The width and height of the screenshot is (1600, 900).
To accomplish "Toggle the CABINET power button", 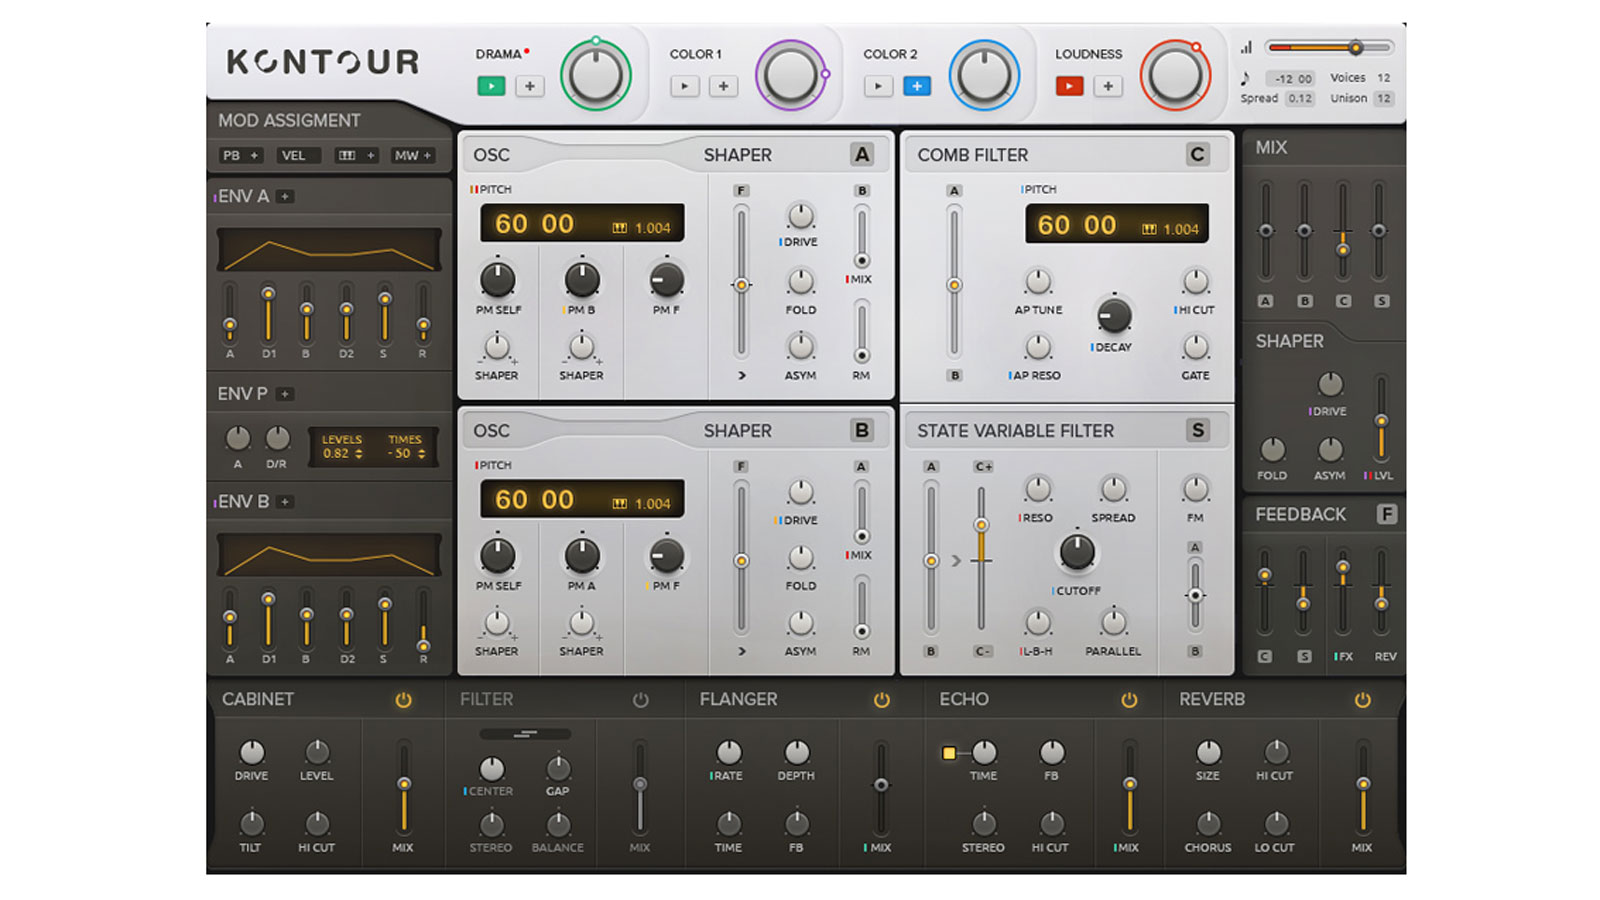I will (403, 700).
